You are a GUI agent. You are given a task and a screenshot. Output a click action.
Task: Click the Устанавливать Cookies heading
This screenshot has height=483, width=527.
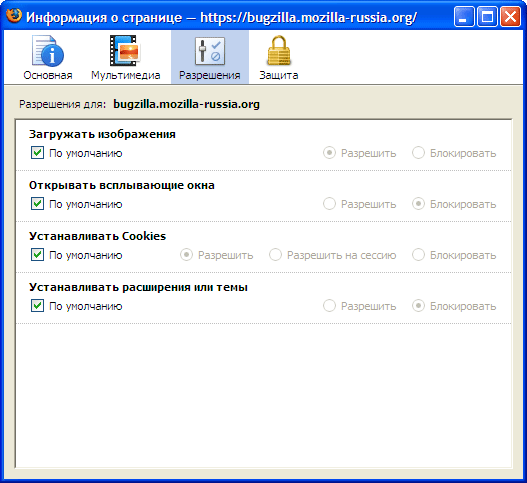(97, 236)
